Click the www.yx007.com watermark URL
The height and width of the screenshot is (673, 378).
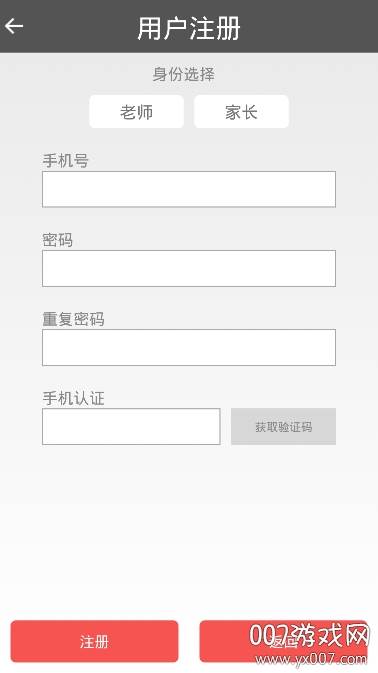pyautogui.click(x=311, y=659)
